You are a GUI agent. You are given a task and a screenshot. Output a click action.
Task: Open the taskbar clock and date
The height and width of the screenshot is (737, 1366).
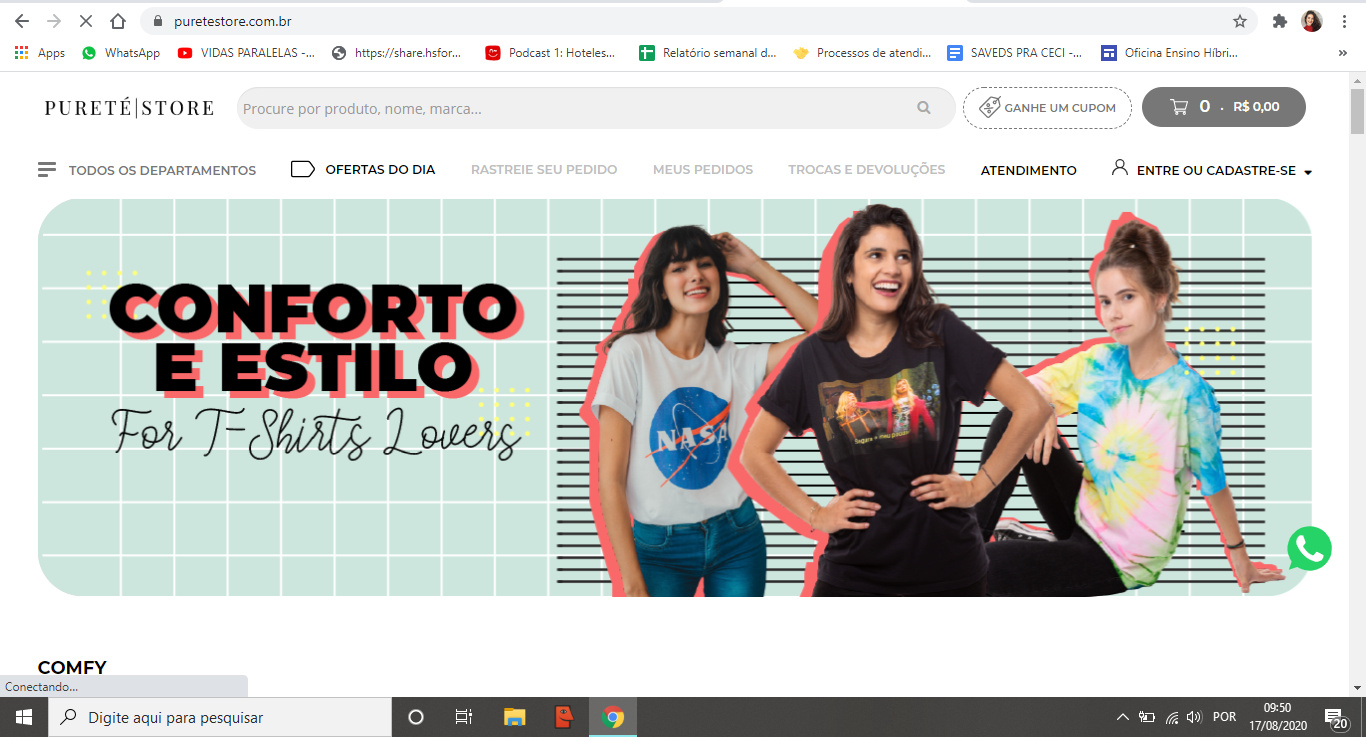tap(1277, 717)
